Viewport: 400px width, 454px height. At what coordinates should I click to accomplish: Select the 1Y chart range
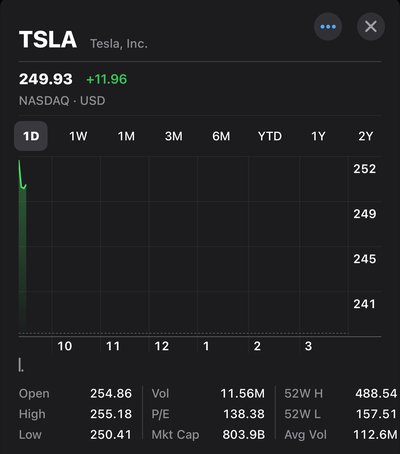pyautogui.click(x=318, y=136)
